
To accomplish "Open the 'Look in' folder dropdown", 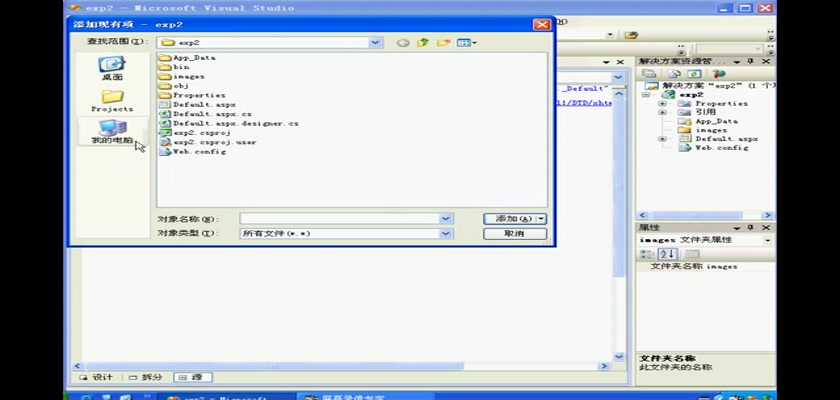I will (375, 43).
